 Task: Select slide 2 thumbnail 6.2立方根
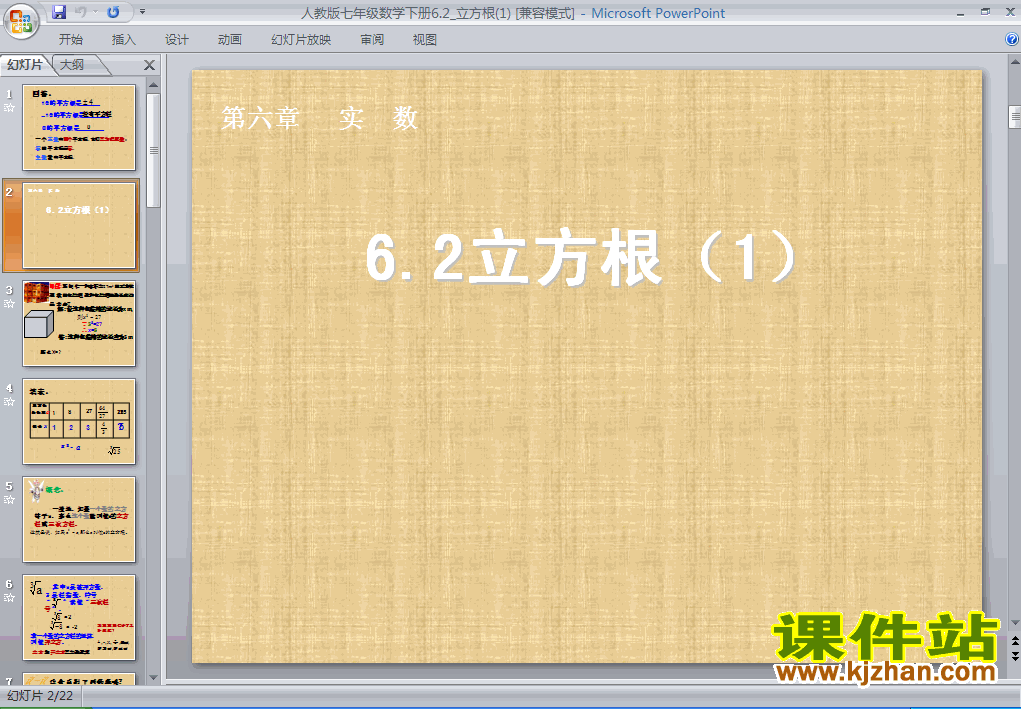(79, 225)
